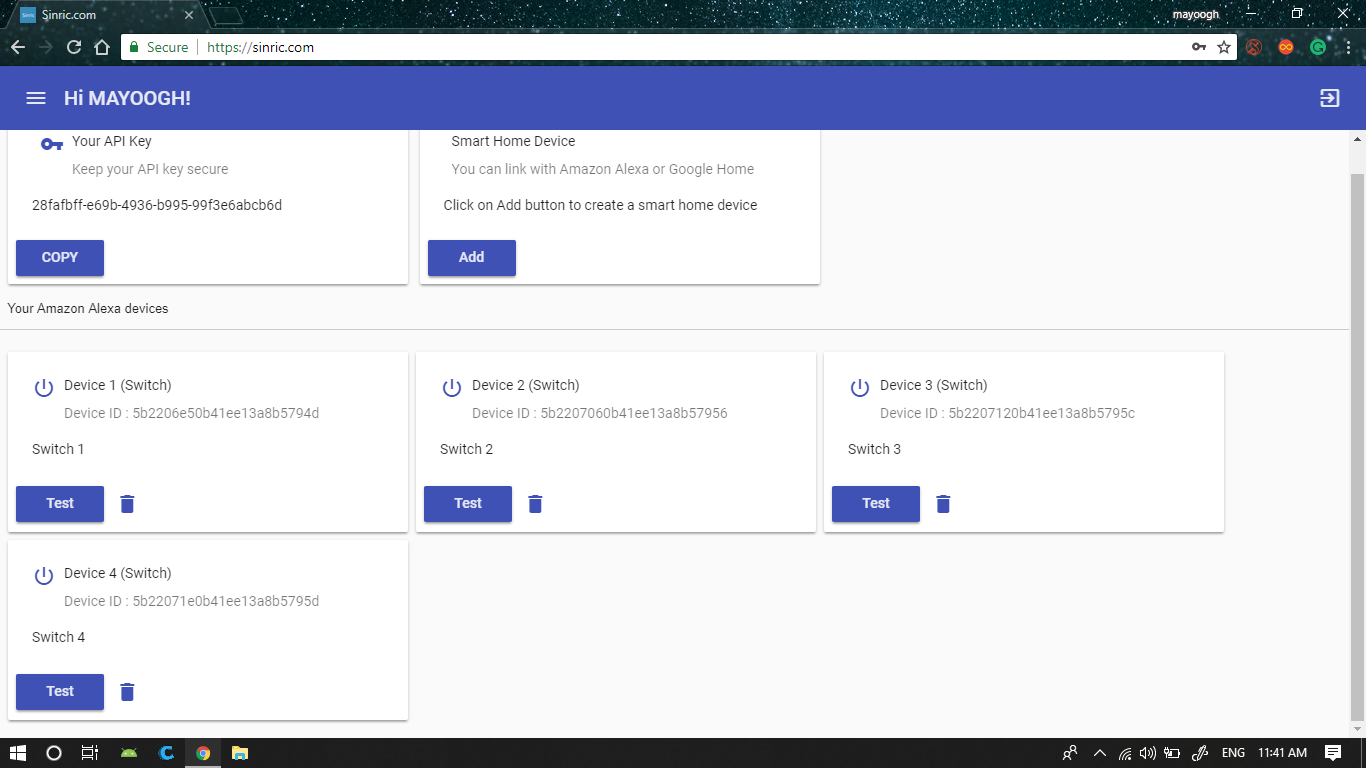Go back in browser history
Screen dimensions: 1366x768
[x=18, y=47]
